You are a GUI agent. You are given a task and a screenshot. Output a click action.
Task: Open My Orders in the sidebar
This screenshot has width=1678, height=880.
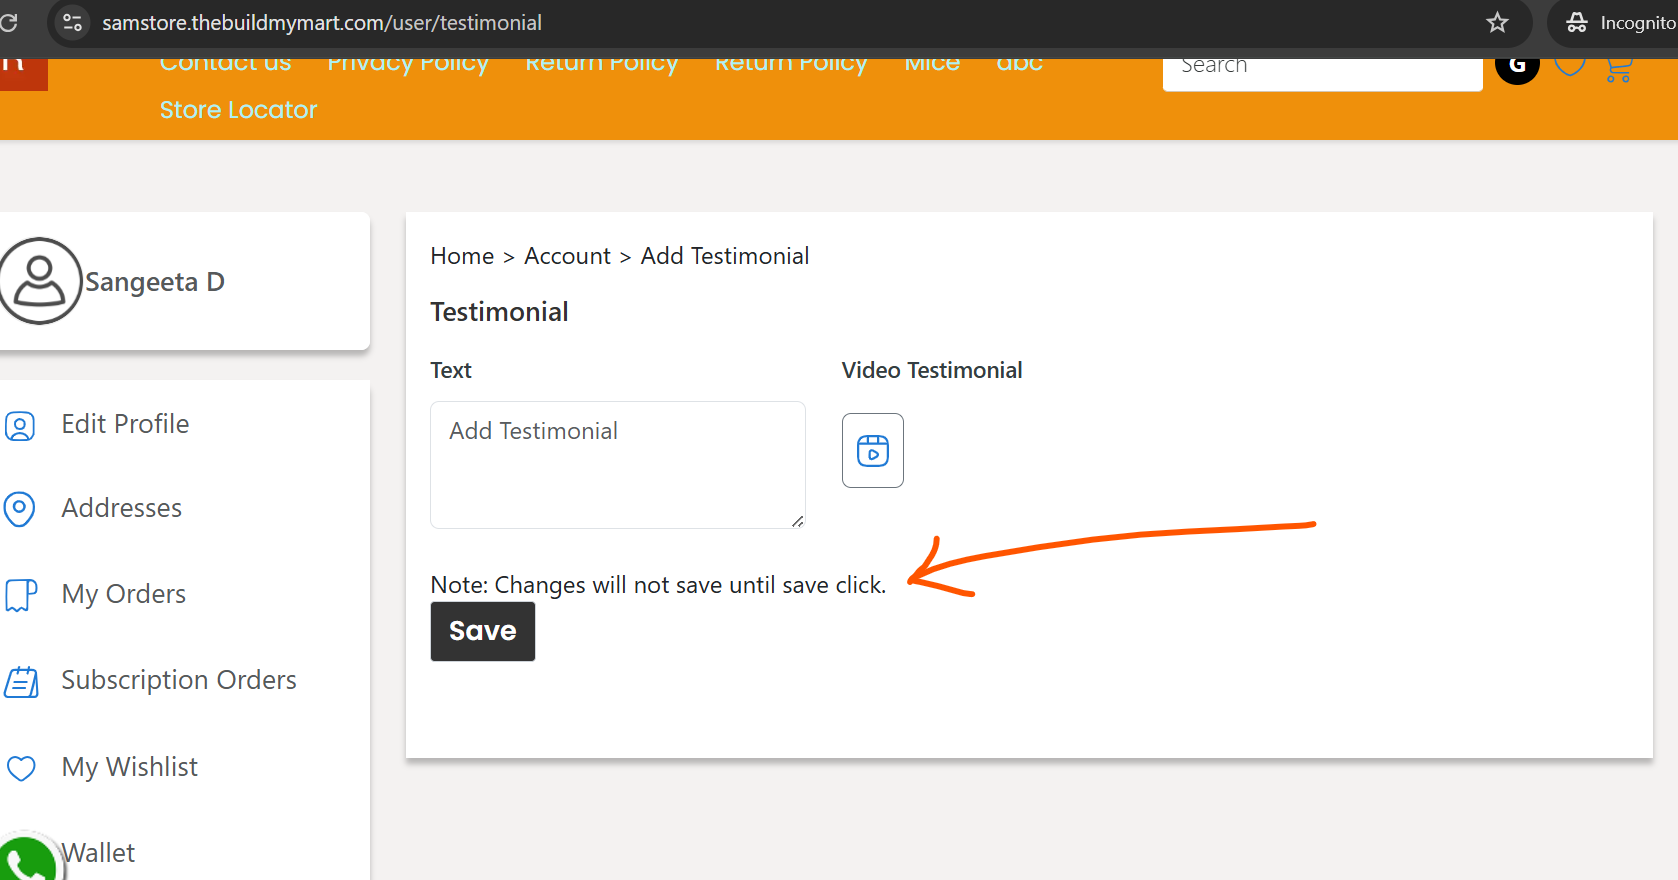coord(124,594)
